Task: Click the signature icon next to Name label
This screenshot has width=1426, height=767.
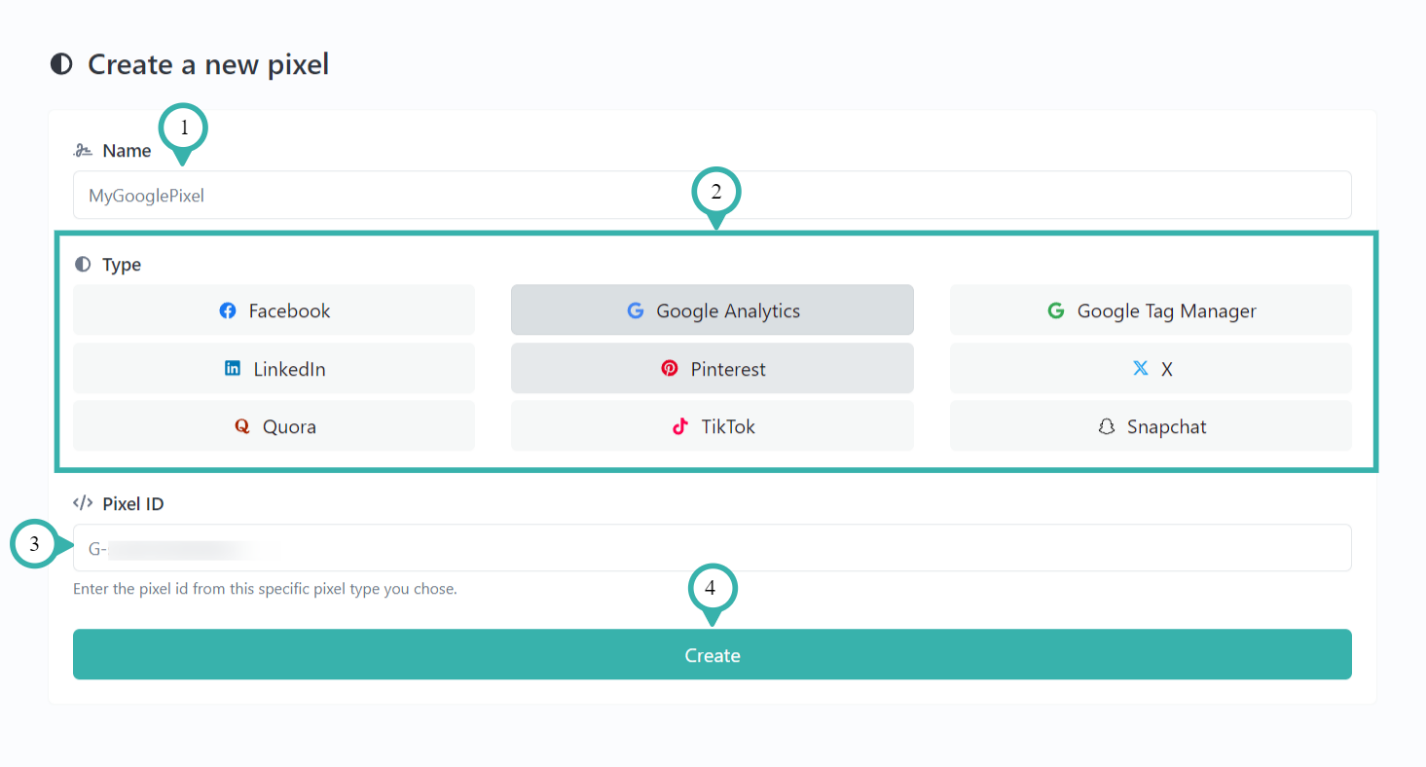Action: click(82, 149)
